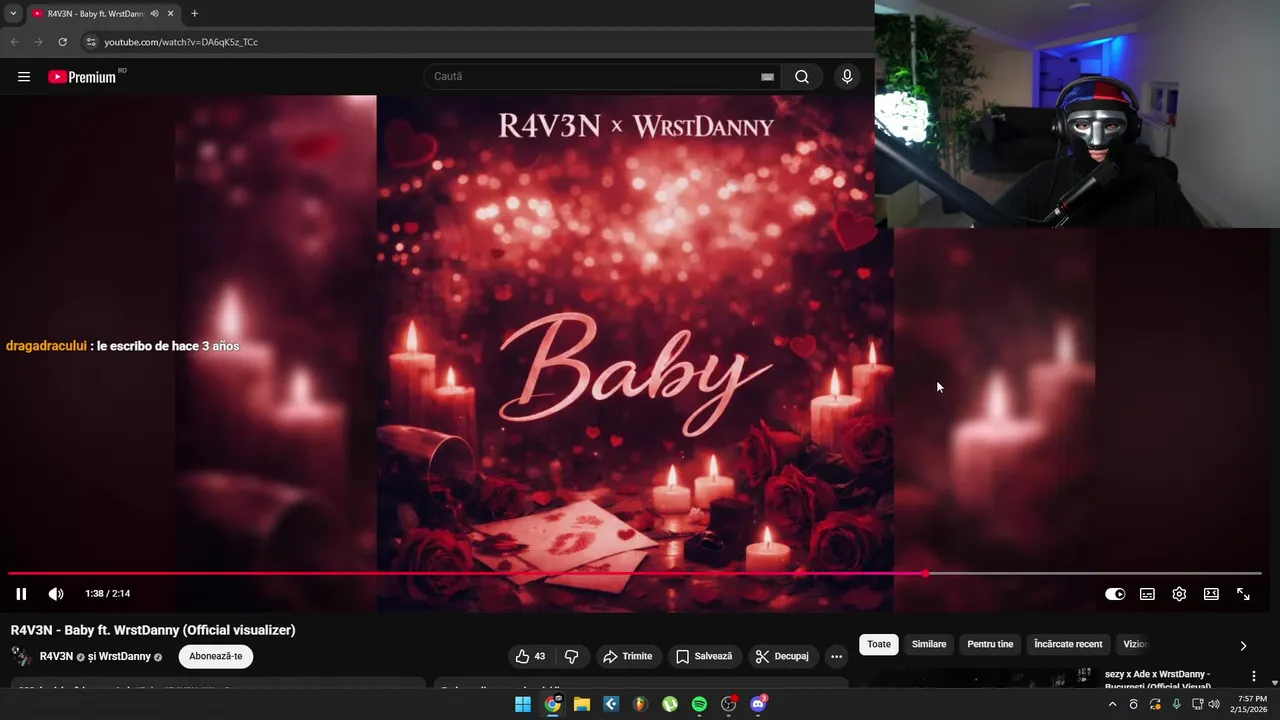Open the on-screen keyboard in search box
1280x720 pixels.
click(x=767, y=77)
